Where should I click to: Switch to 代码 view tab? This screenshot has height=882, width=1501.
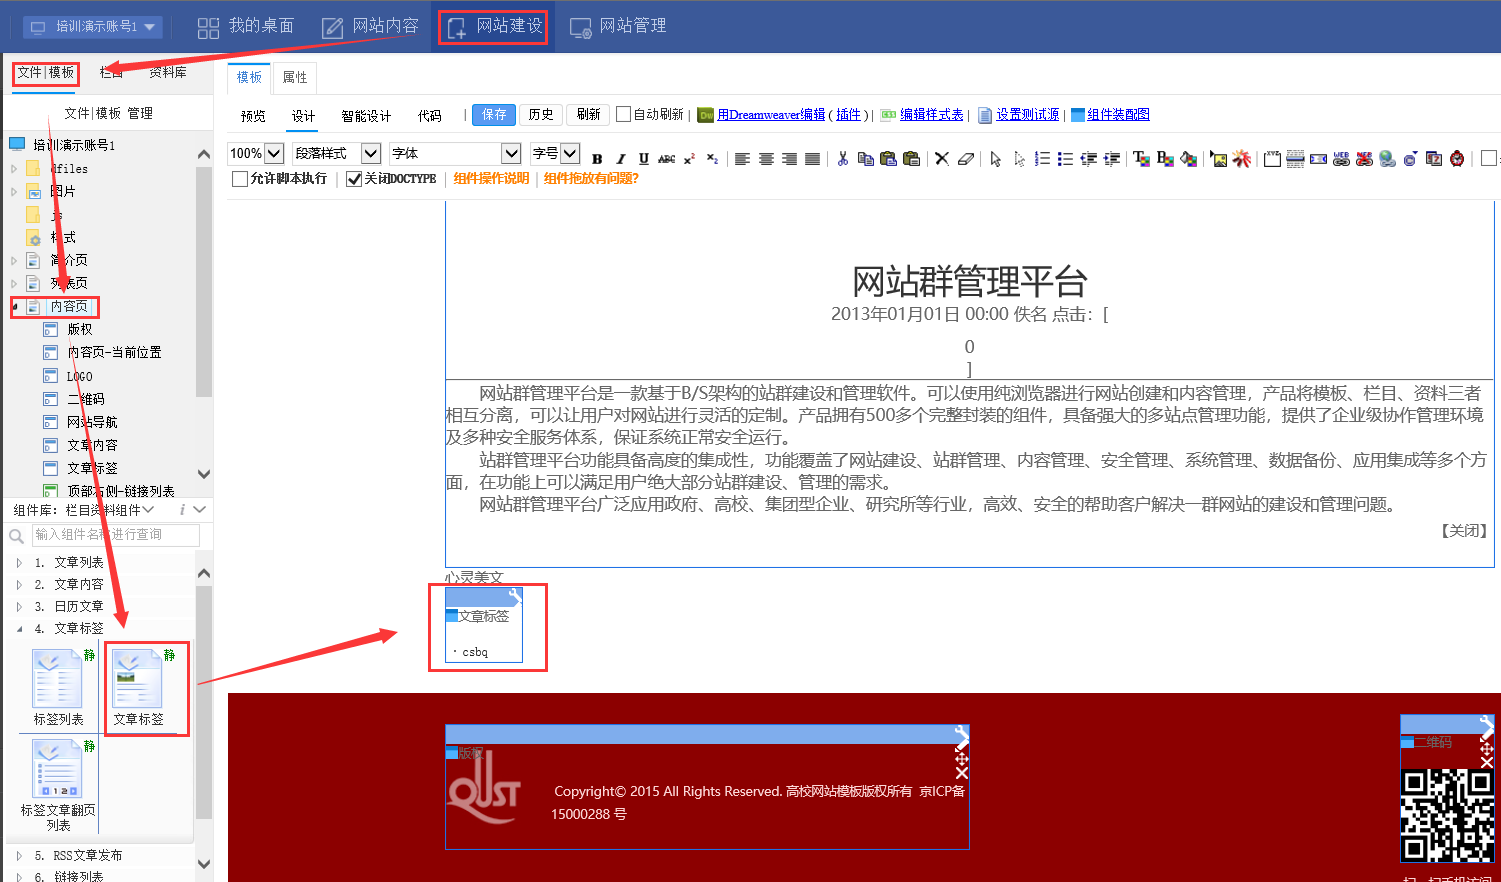coord(430,116)
